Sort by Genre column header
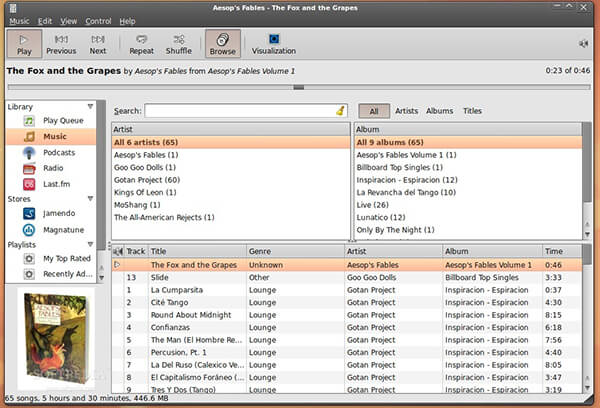This screenshot has height=408, width=600. click(295, 251)
